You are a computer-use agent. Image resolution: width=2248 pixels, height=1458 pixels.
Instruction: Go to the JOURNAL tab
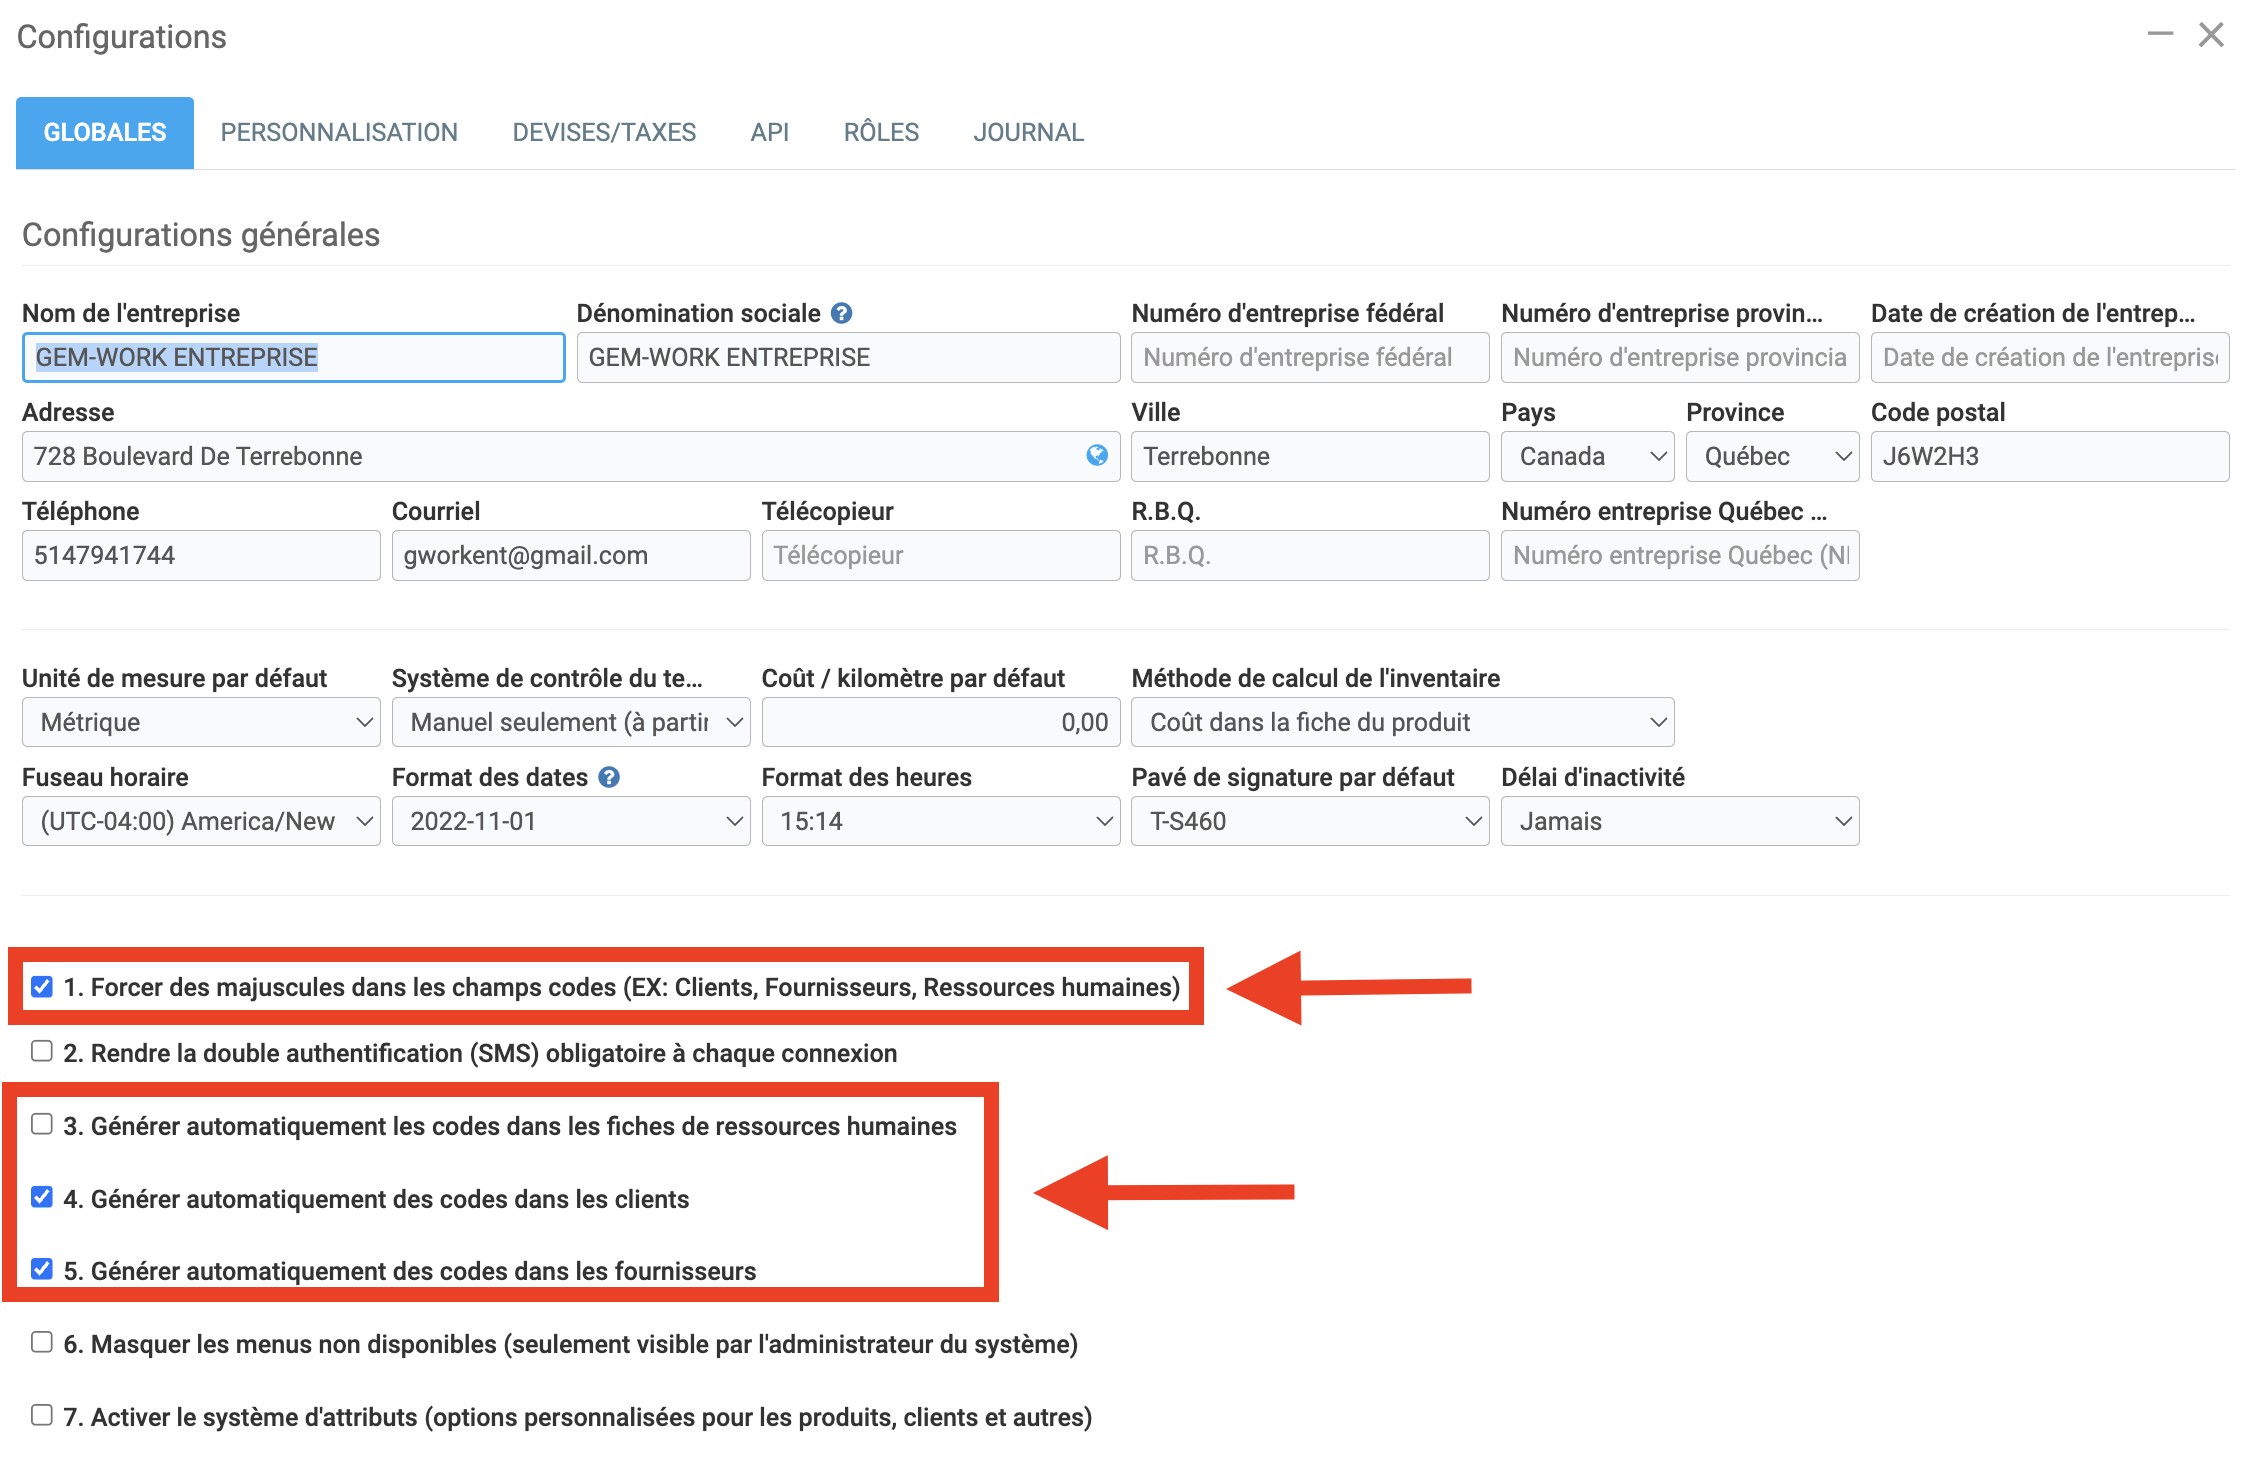(x=1028, y=132)
